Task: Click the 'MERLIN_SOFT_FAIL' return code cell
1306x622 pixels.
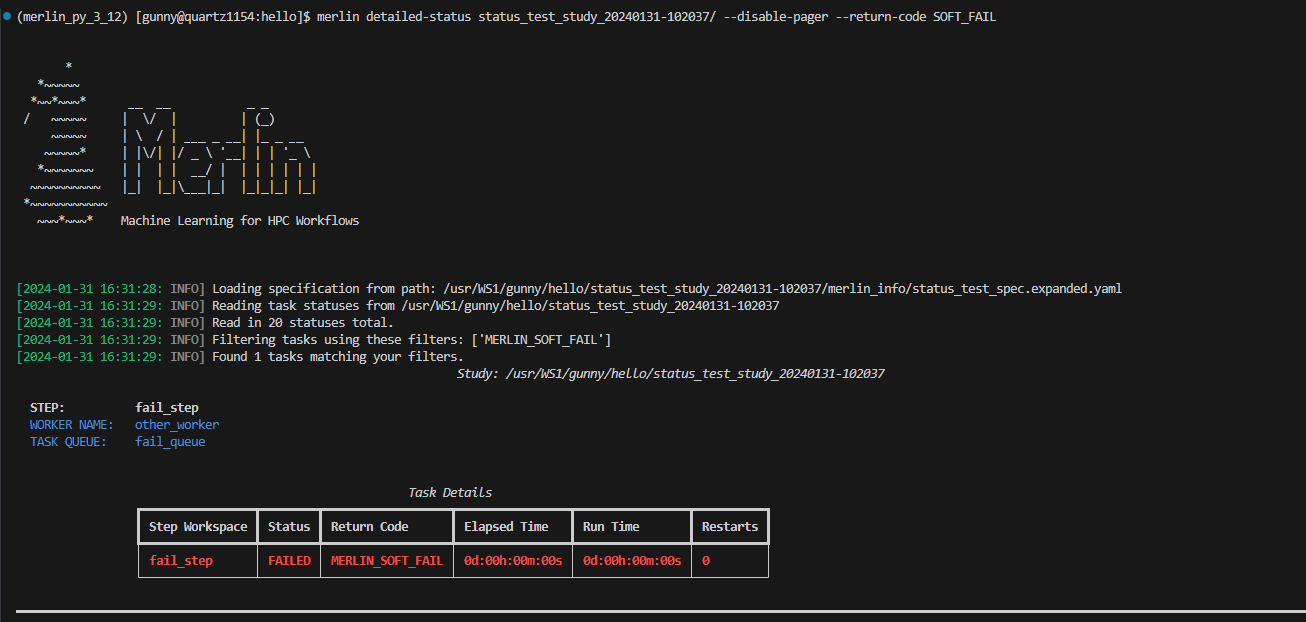Action: coord(387,561)
